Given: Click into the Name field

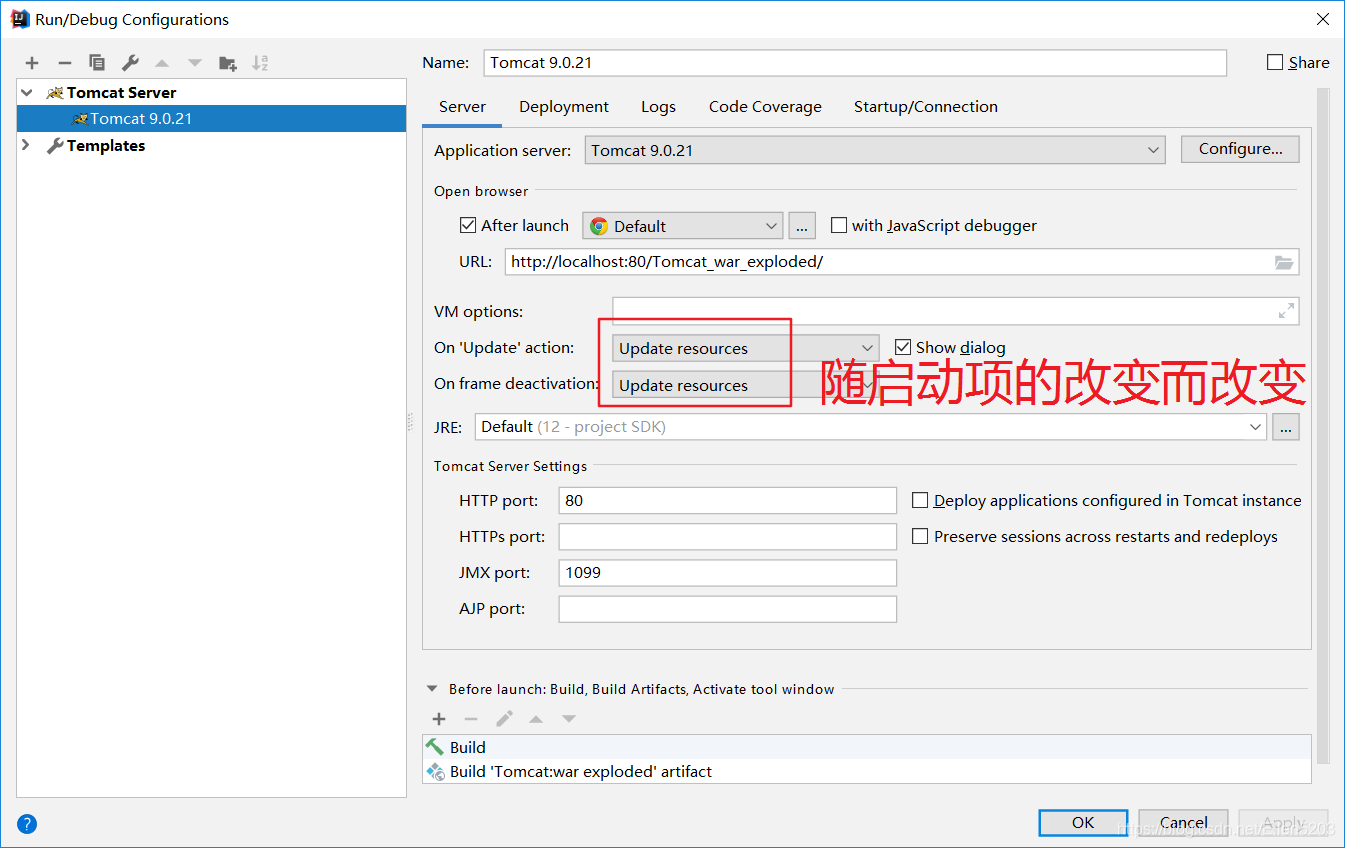Looking at the screenshot, I should click(855, 62).
